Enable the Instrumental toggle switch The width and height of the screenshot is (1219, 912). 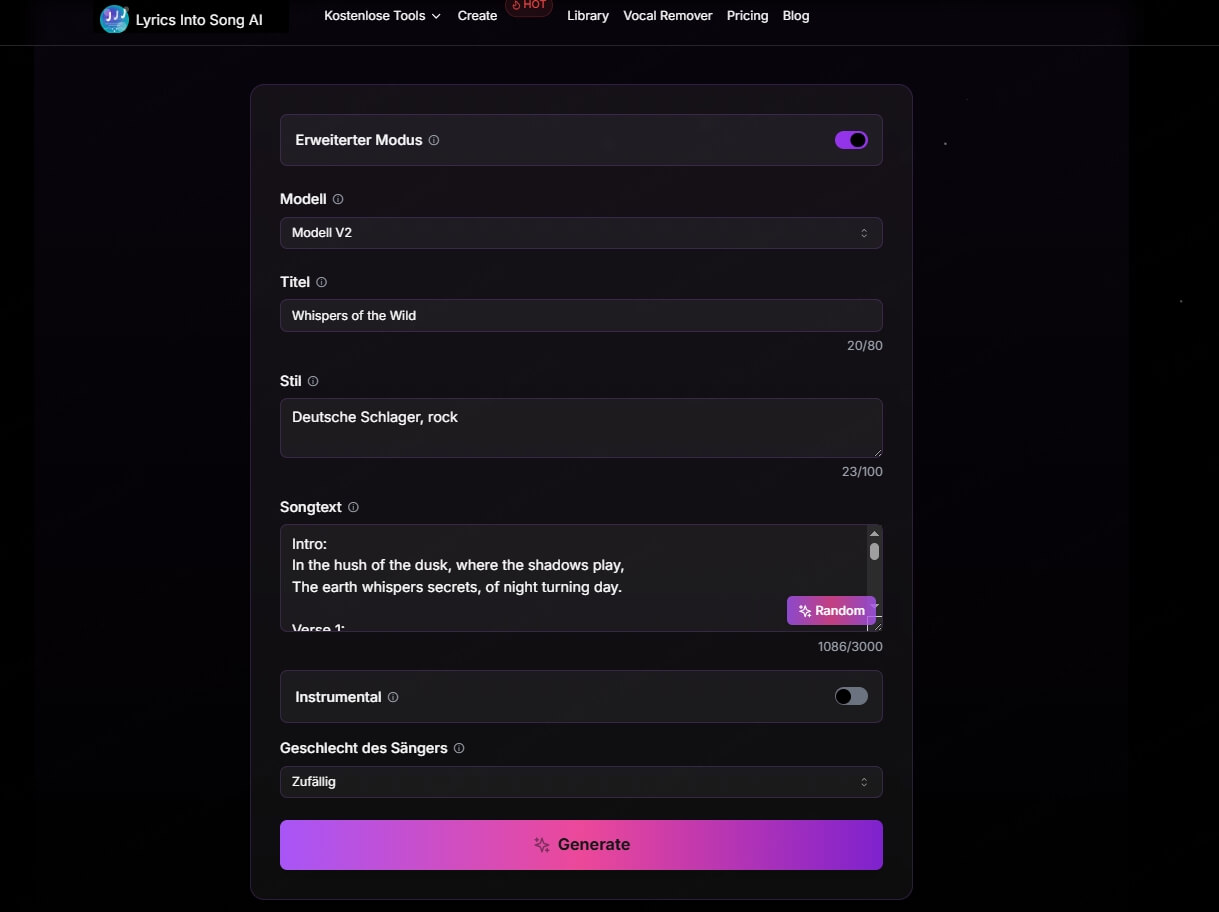point(851,696)
